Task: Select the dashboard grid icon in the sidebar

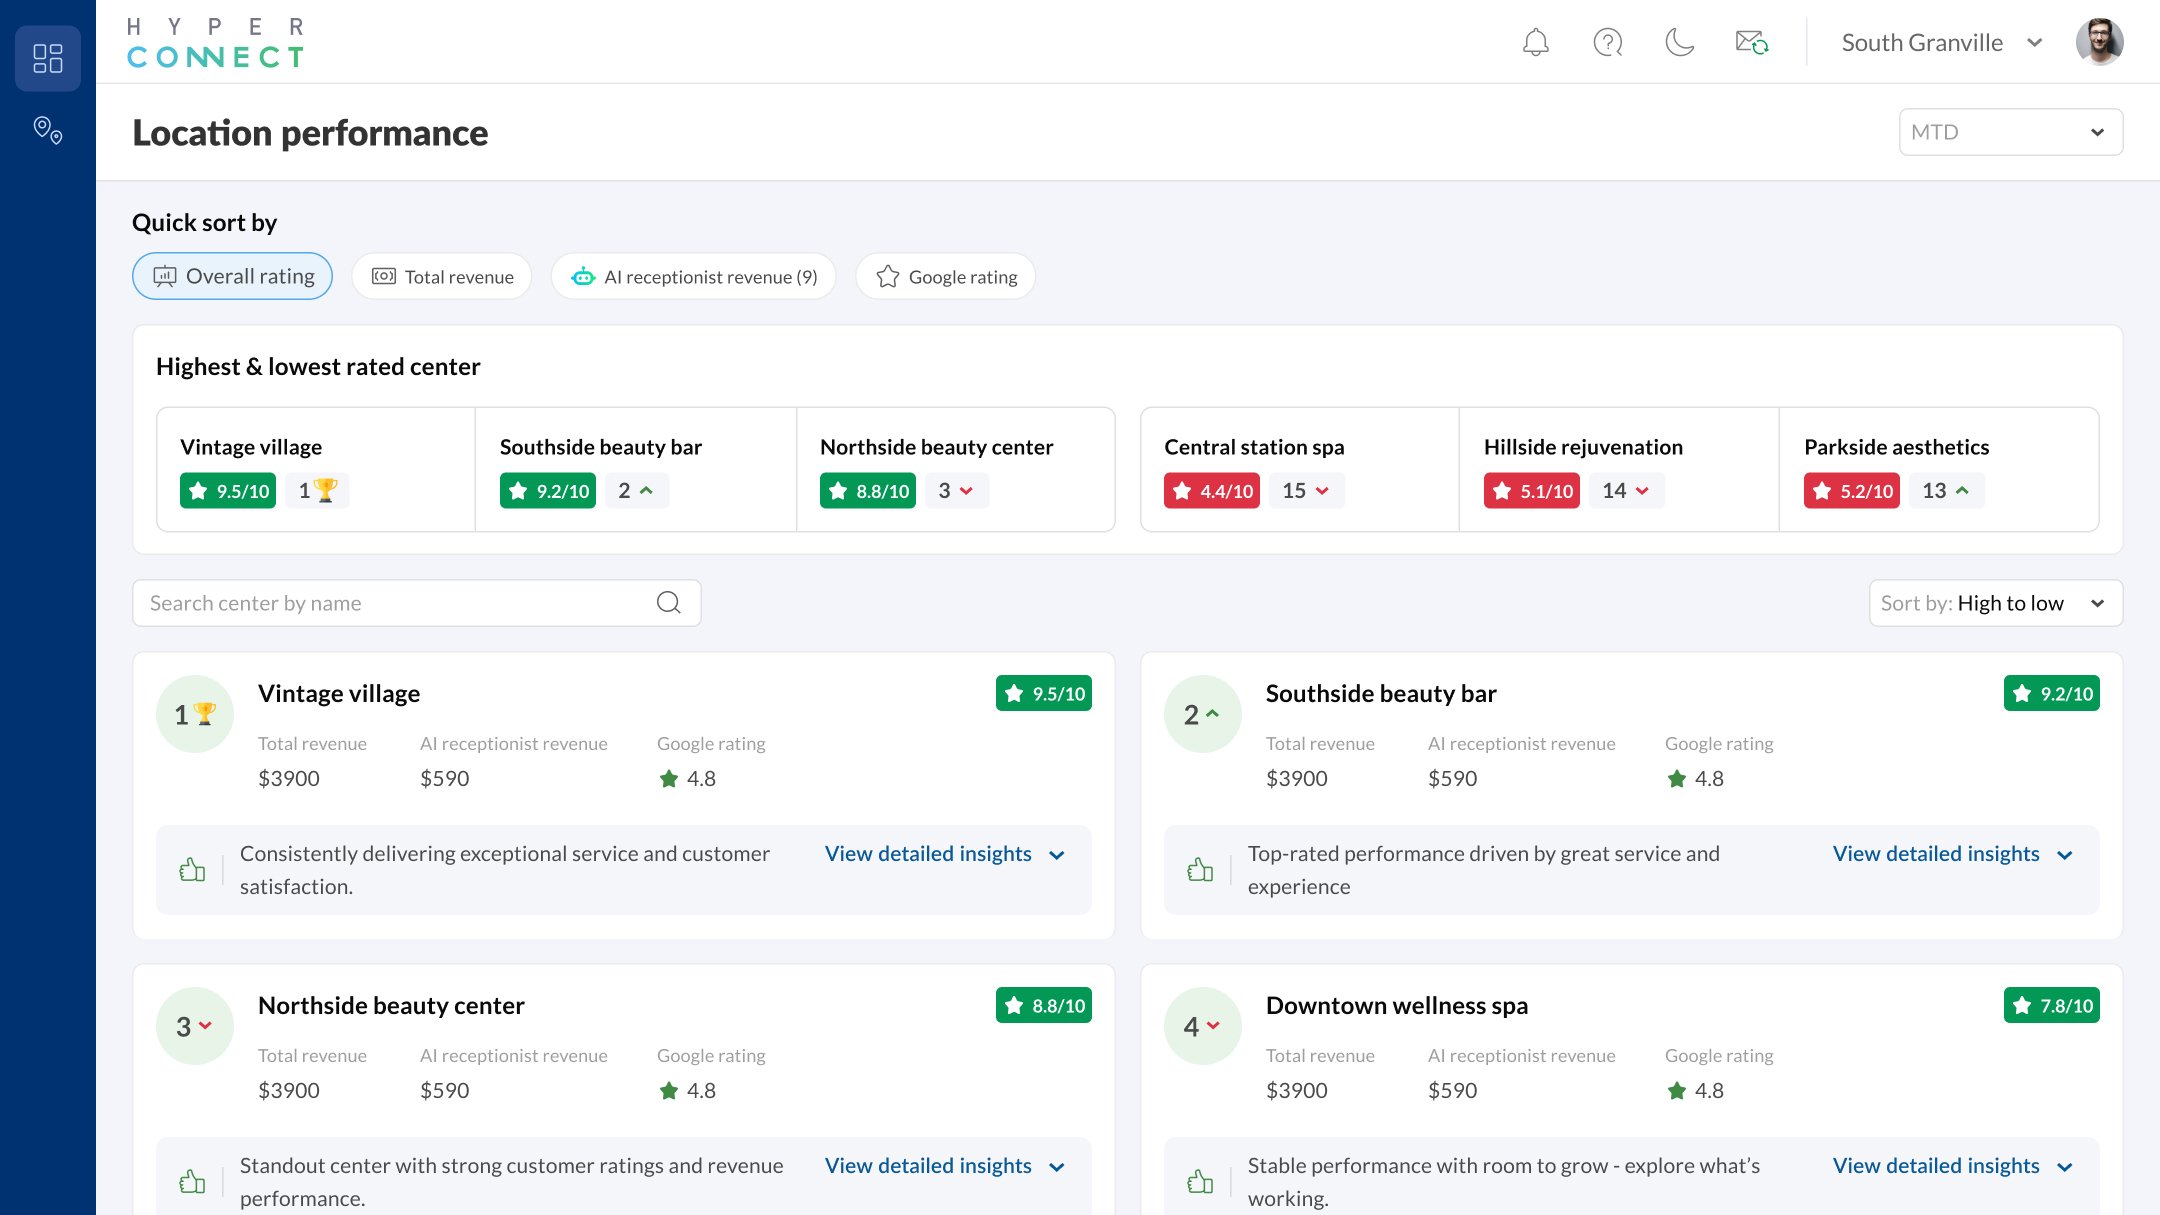Action: click(47, 58)
